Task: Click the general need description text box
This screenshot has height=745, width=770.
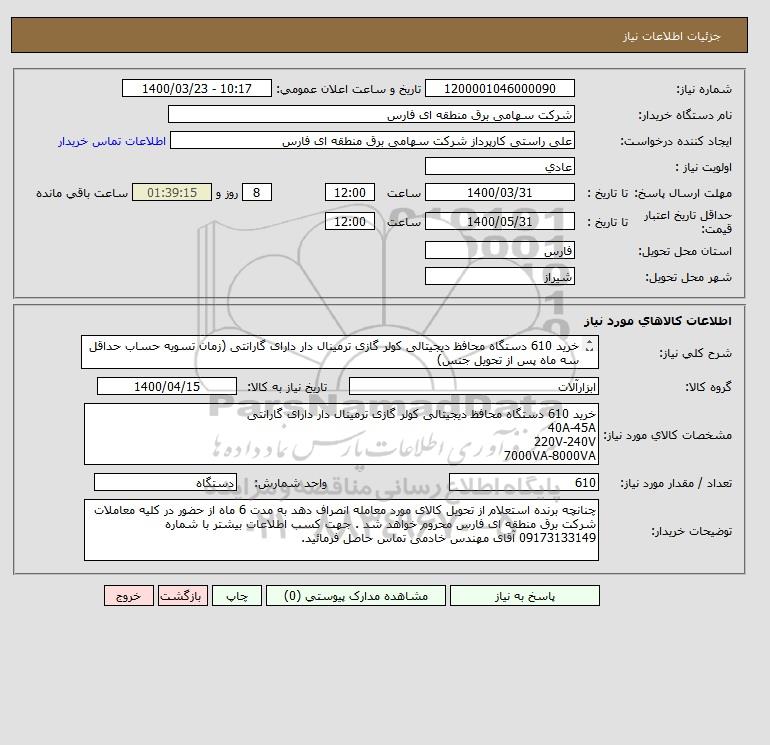Action: point(340,353)
